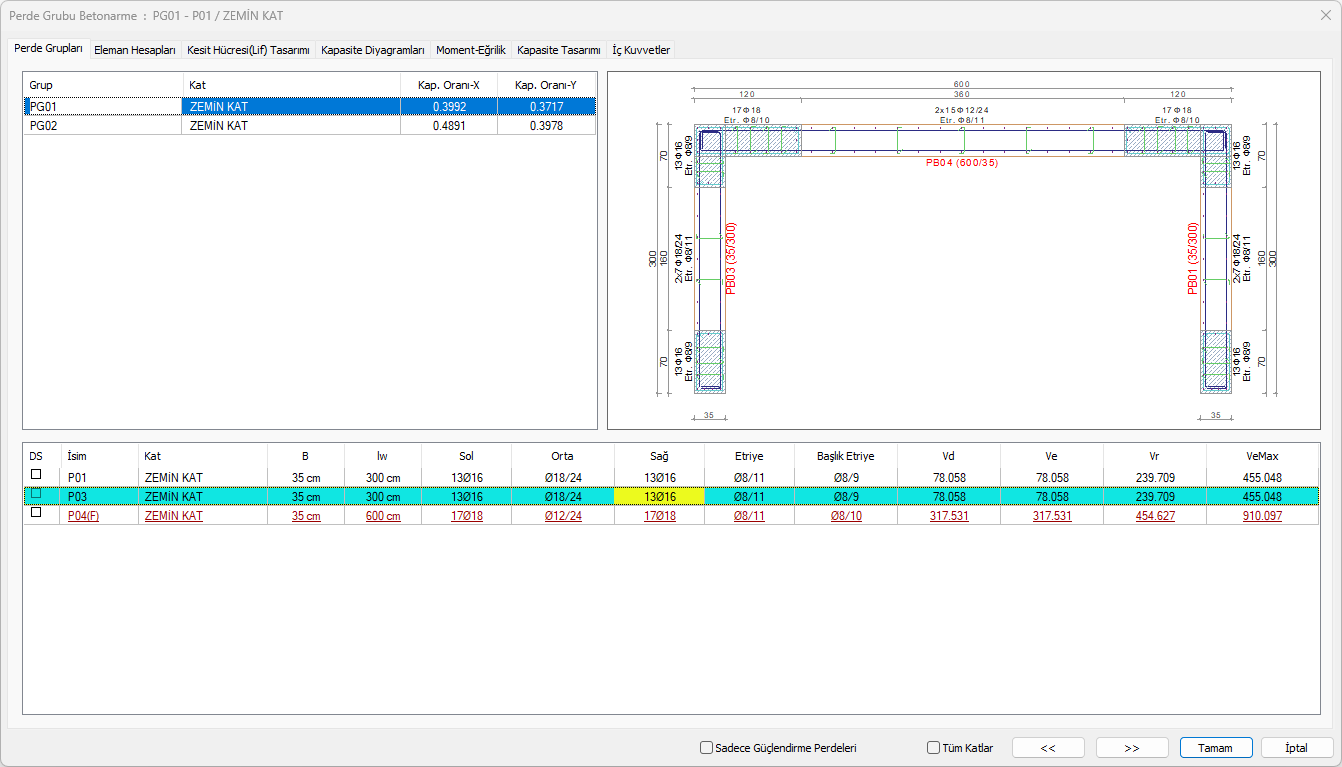Switch to Moment-Eğrilik tab
Image resolution: width=1342 pixels, height=767 pixels.
tap(470, 50)
